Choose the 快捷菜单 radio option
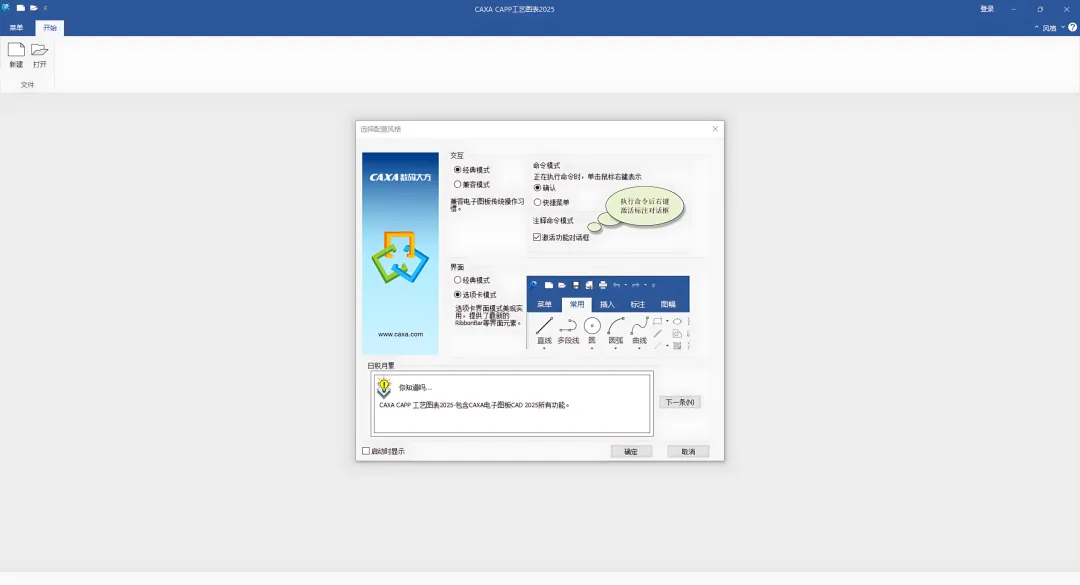 click(552, 203)
